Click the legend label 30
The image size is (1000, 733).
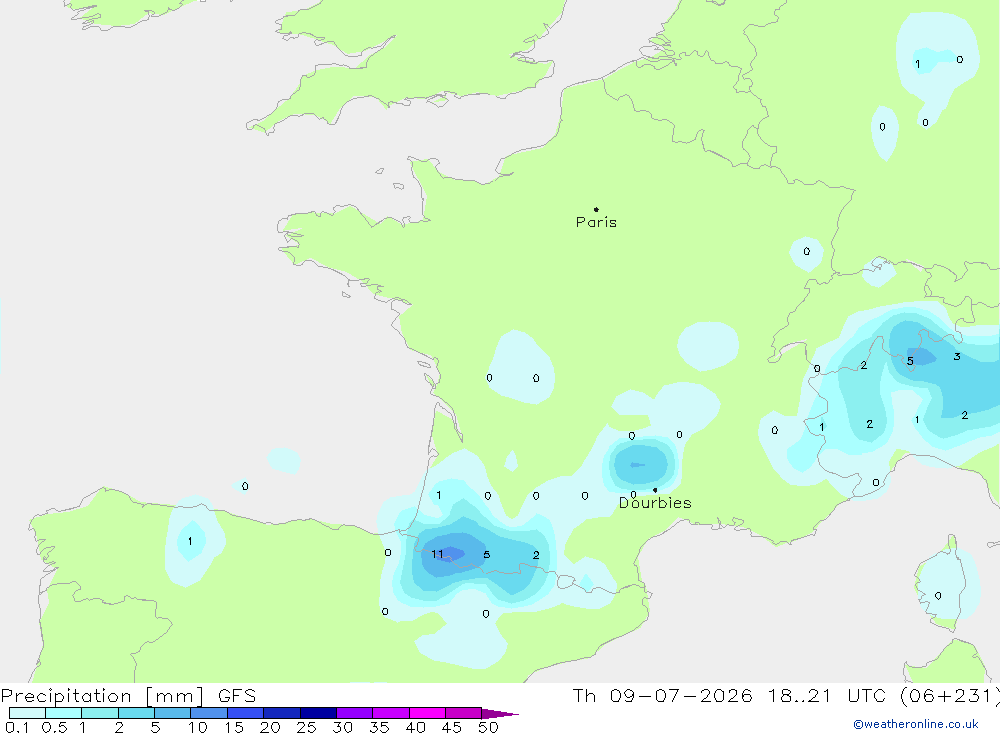click(x=342, y=727)
